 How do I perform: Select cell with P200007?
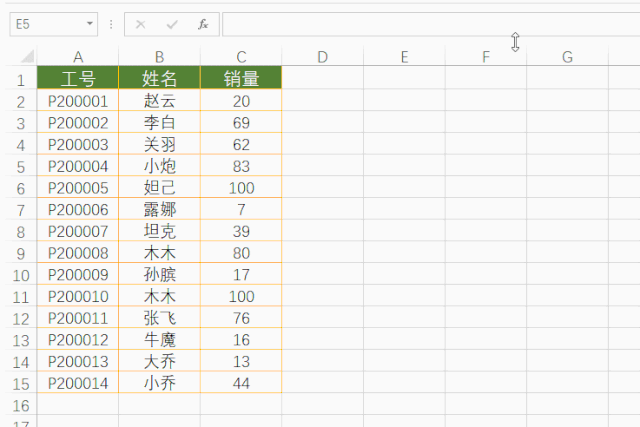click(x=78, y=231)
